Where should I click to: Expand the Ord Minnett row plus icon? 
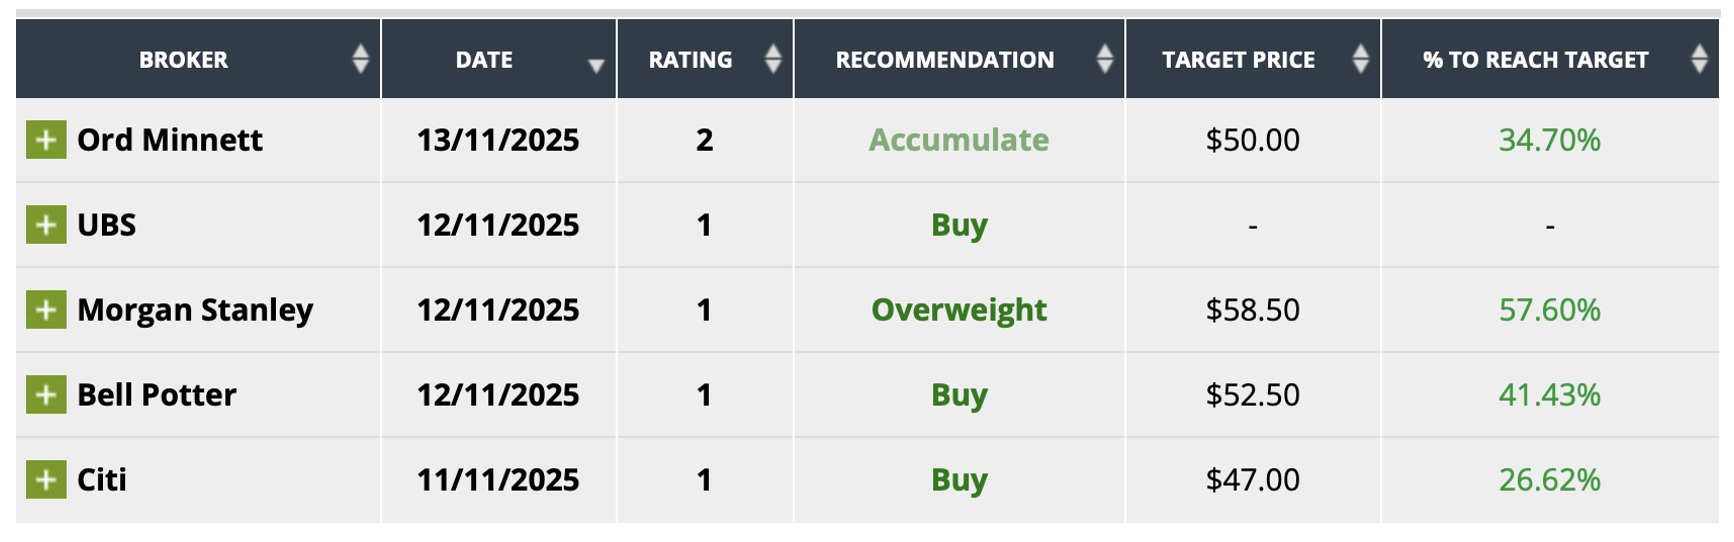(x=46, y=140)
